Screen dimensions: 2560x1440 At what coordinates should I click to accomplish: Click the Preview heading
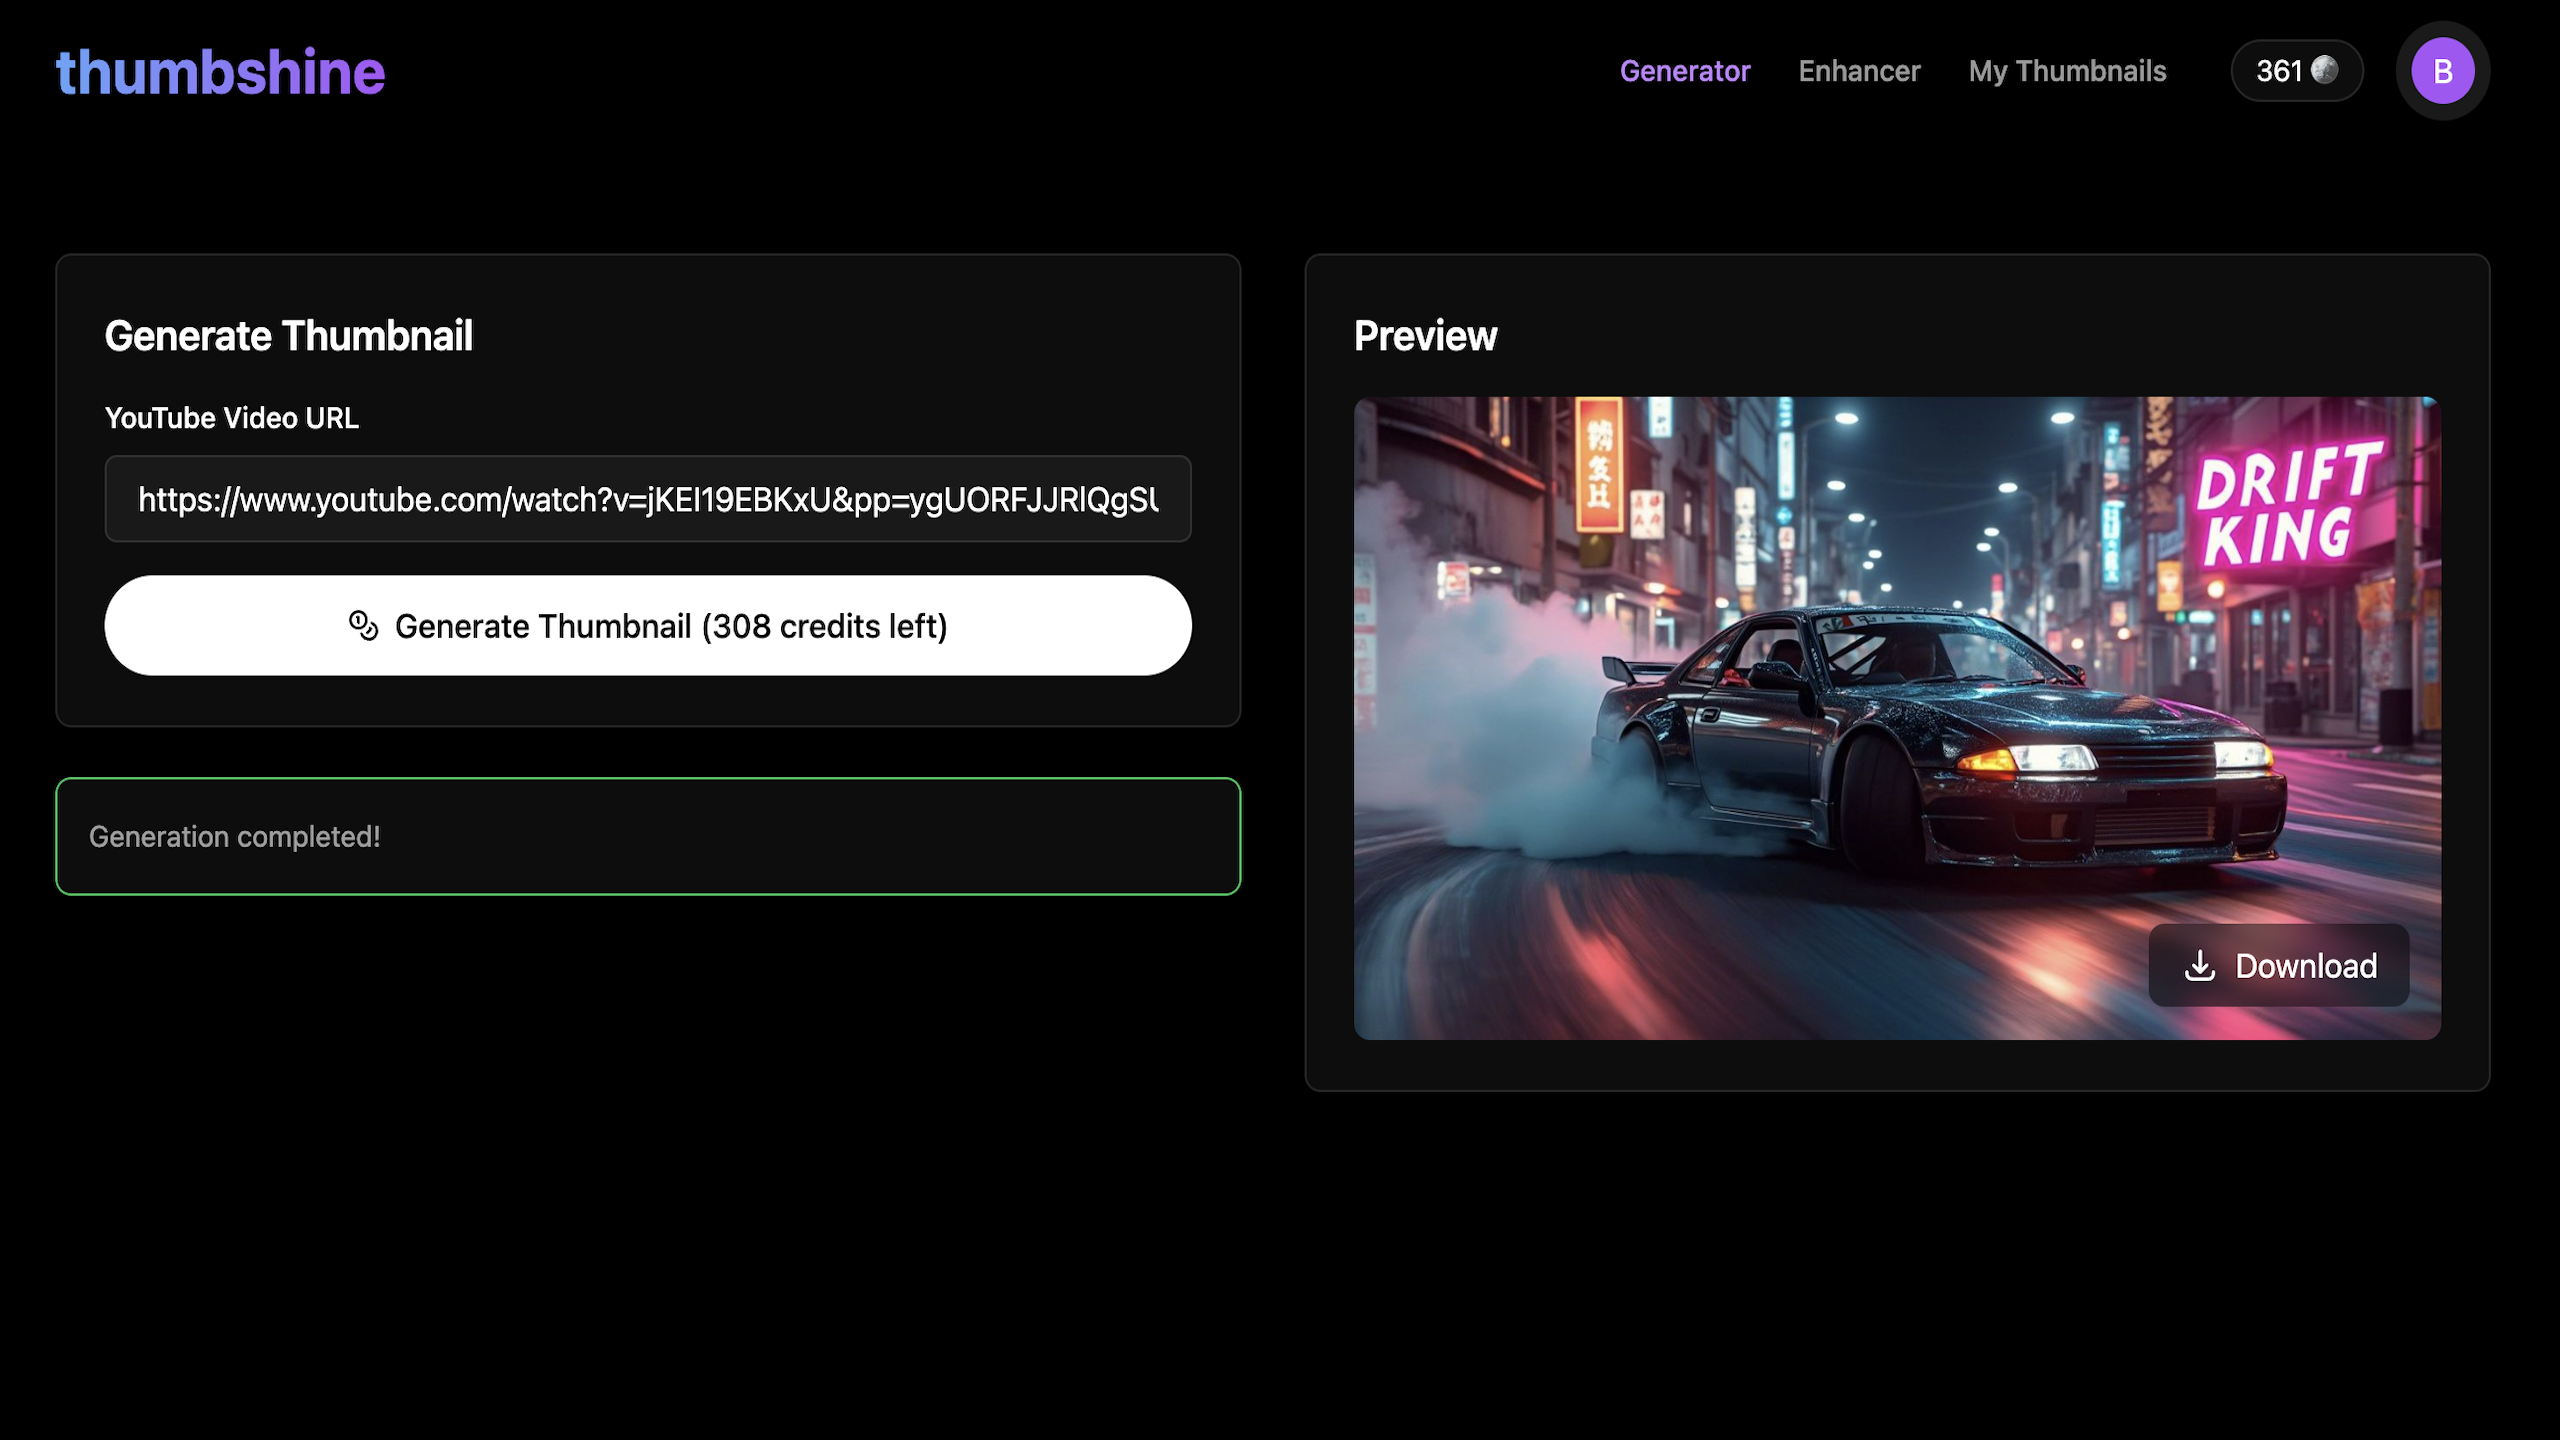[1425, 336]
